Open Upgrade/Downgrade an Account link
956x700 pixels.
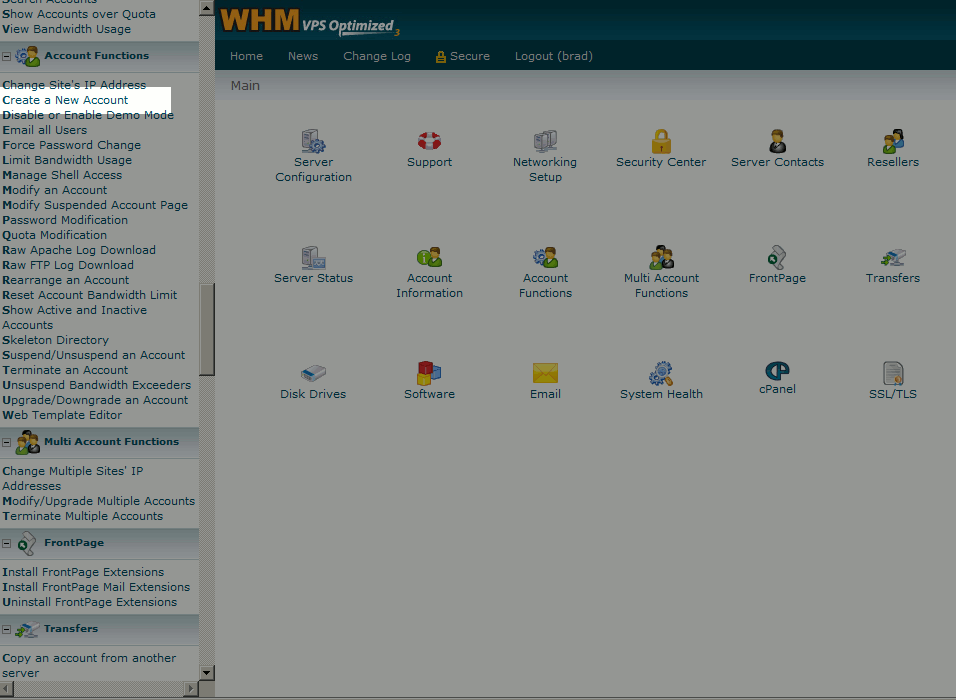95,400
